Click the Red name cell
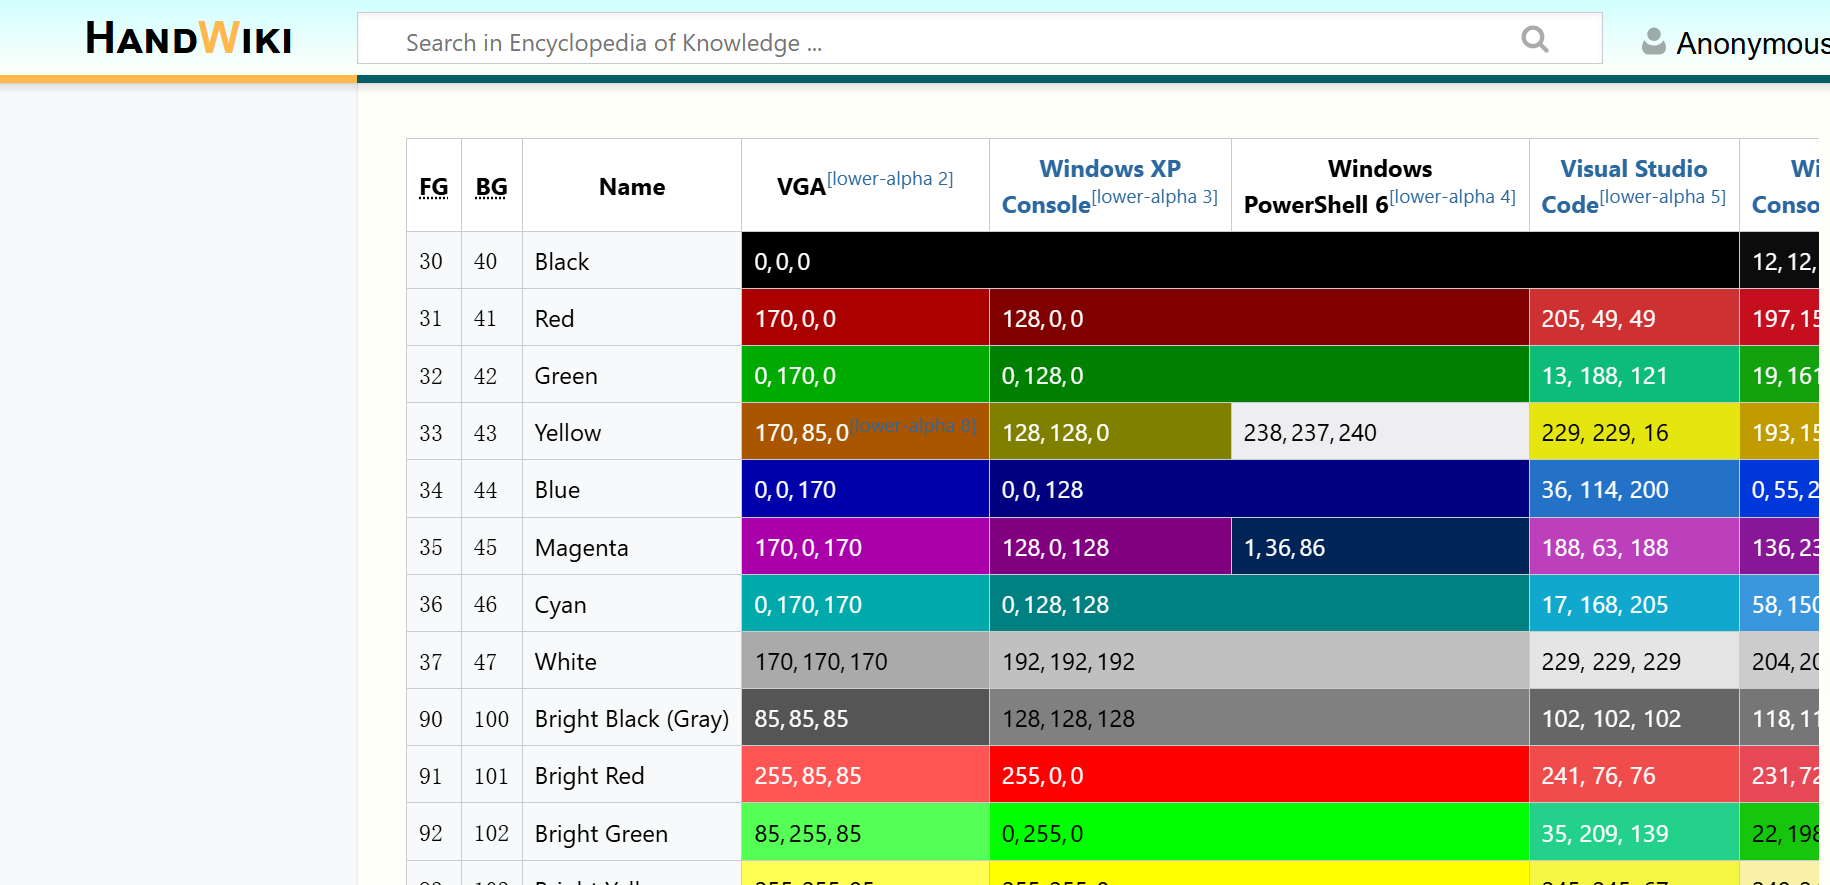The height and width of the screenshot is (885, 1830). point(632,318)
